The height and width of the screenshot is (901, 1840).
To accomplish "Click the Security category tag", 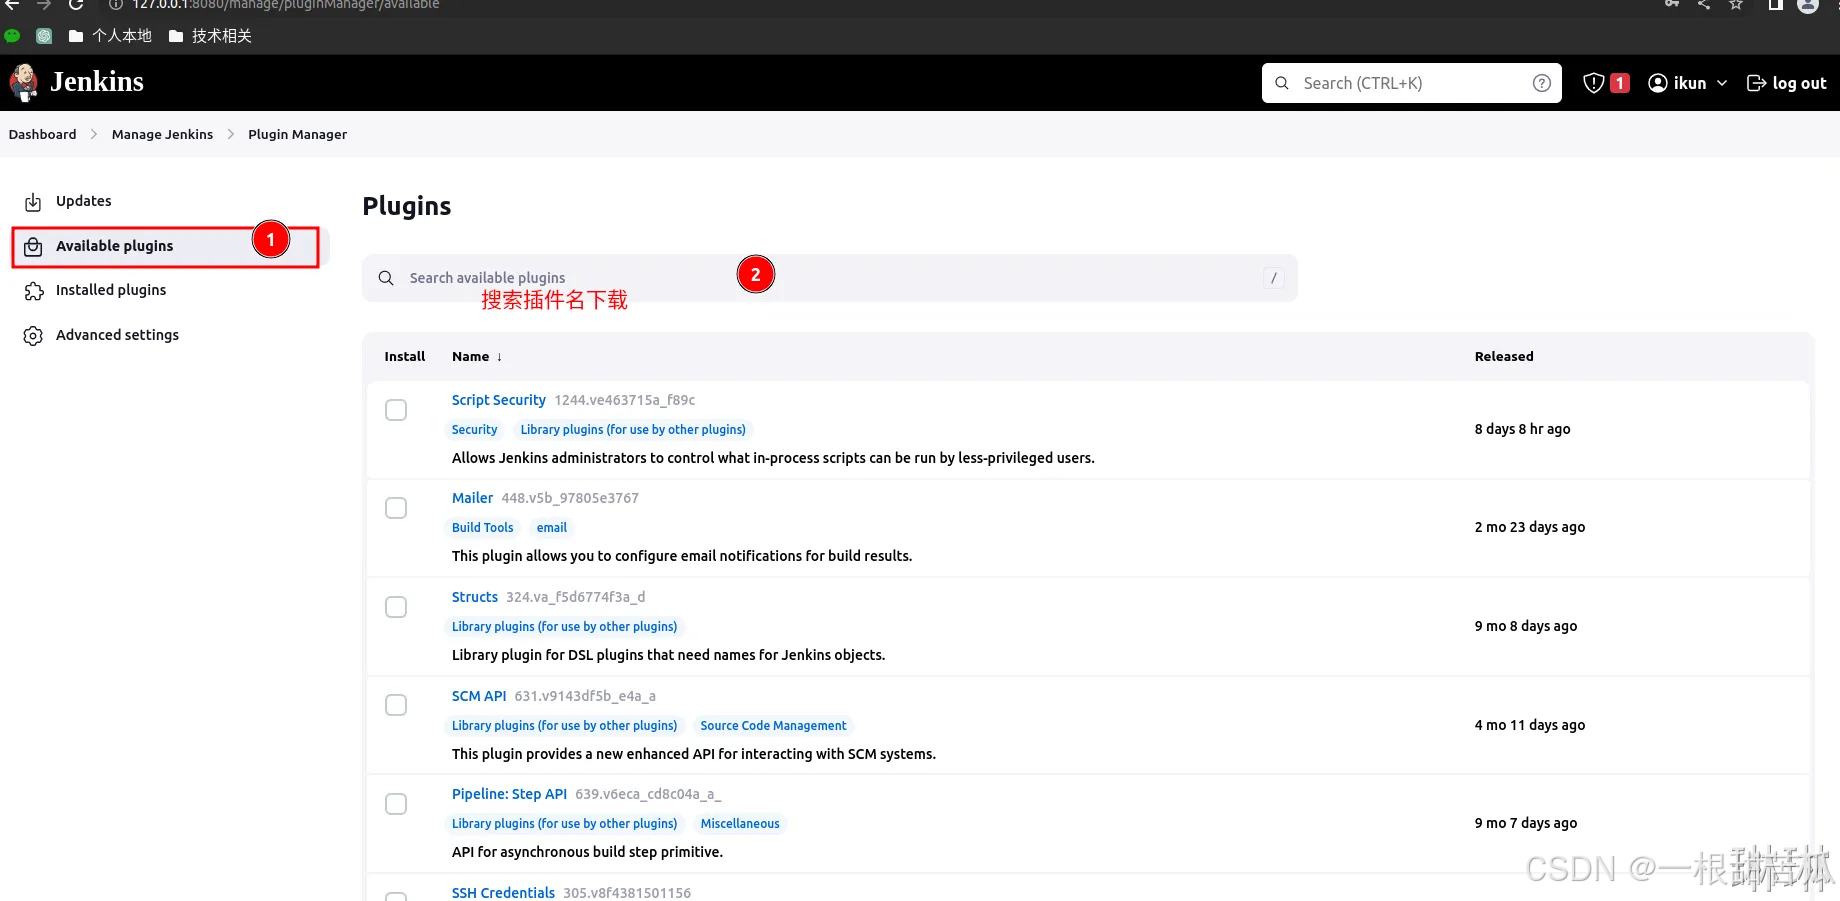I will pos(474,430).
